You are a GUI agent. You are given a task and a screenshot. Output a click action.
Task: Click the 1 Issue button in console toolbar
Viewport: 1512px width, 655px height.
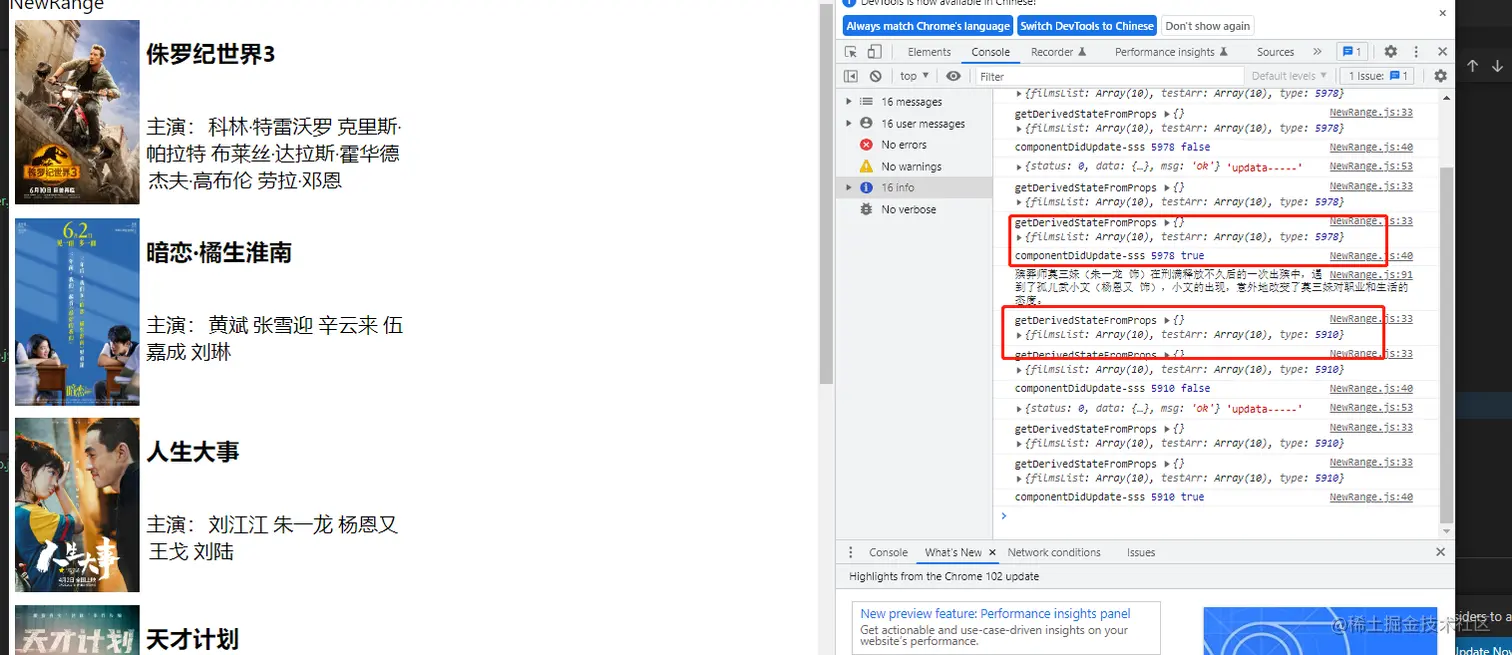coord(1377,76)
